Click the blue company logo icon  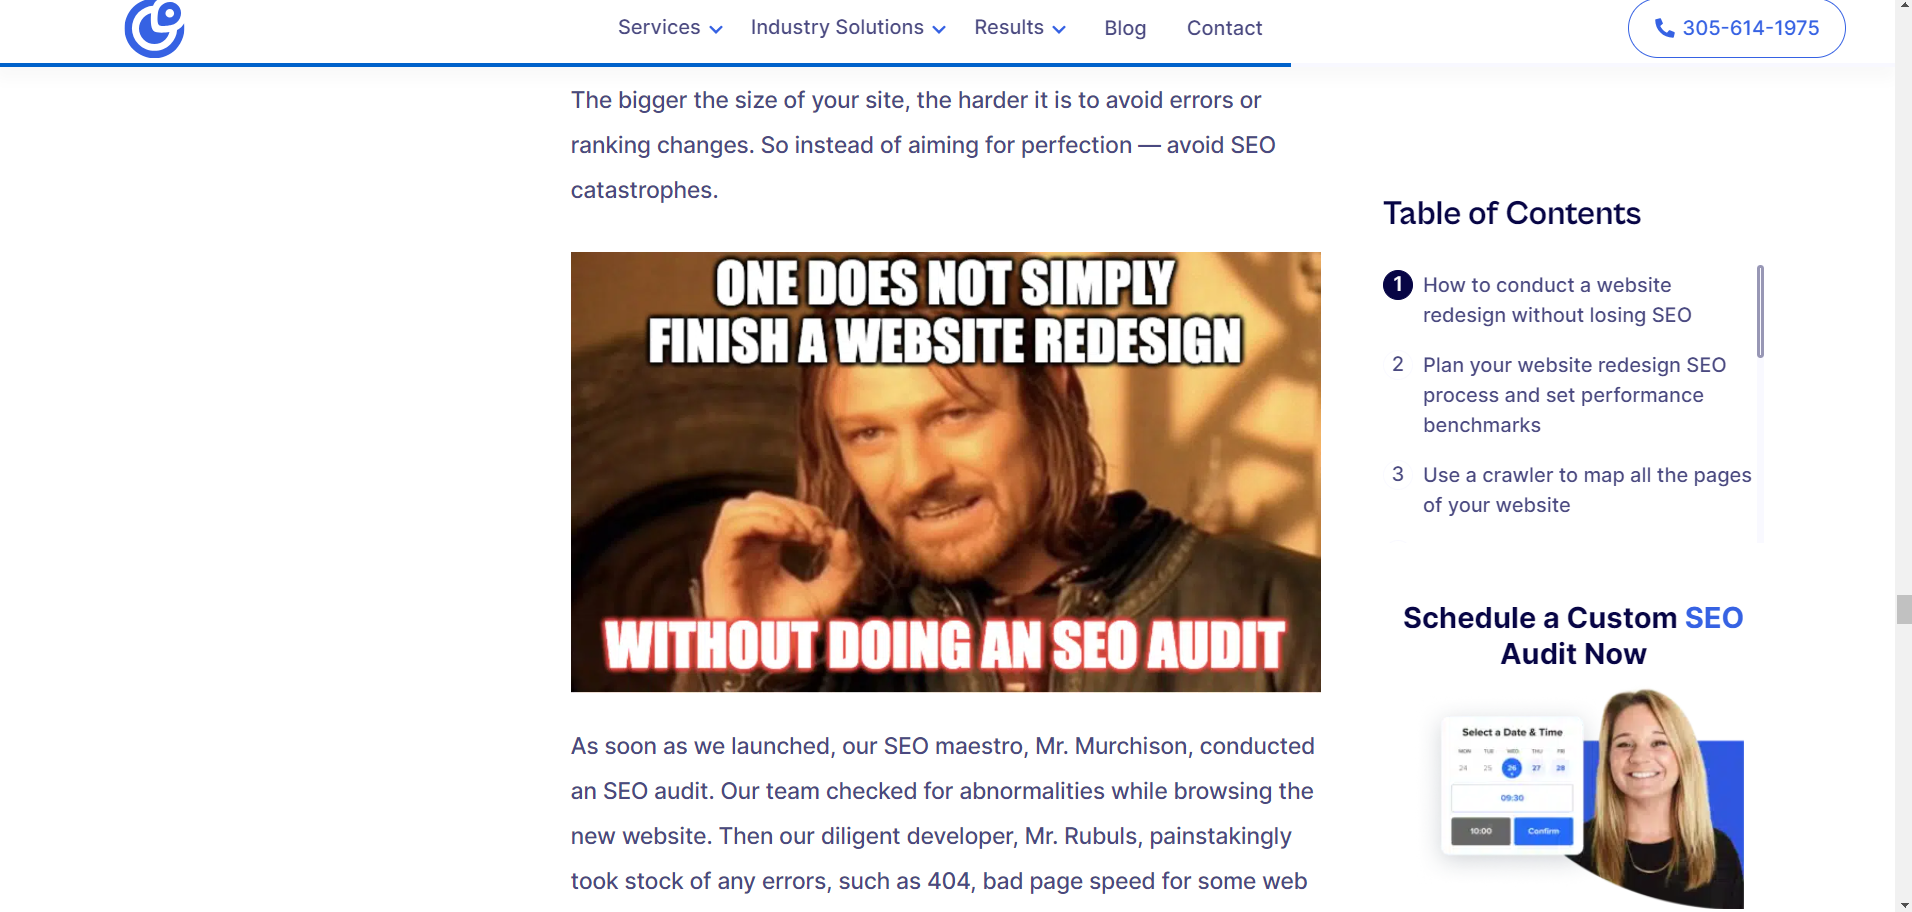[154, 29]
